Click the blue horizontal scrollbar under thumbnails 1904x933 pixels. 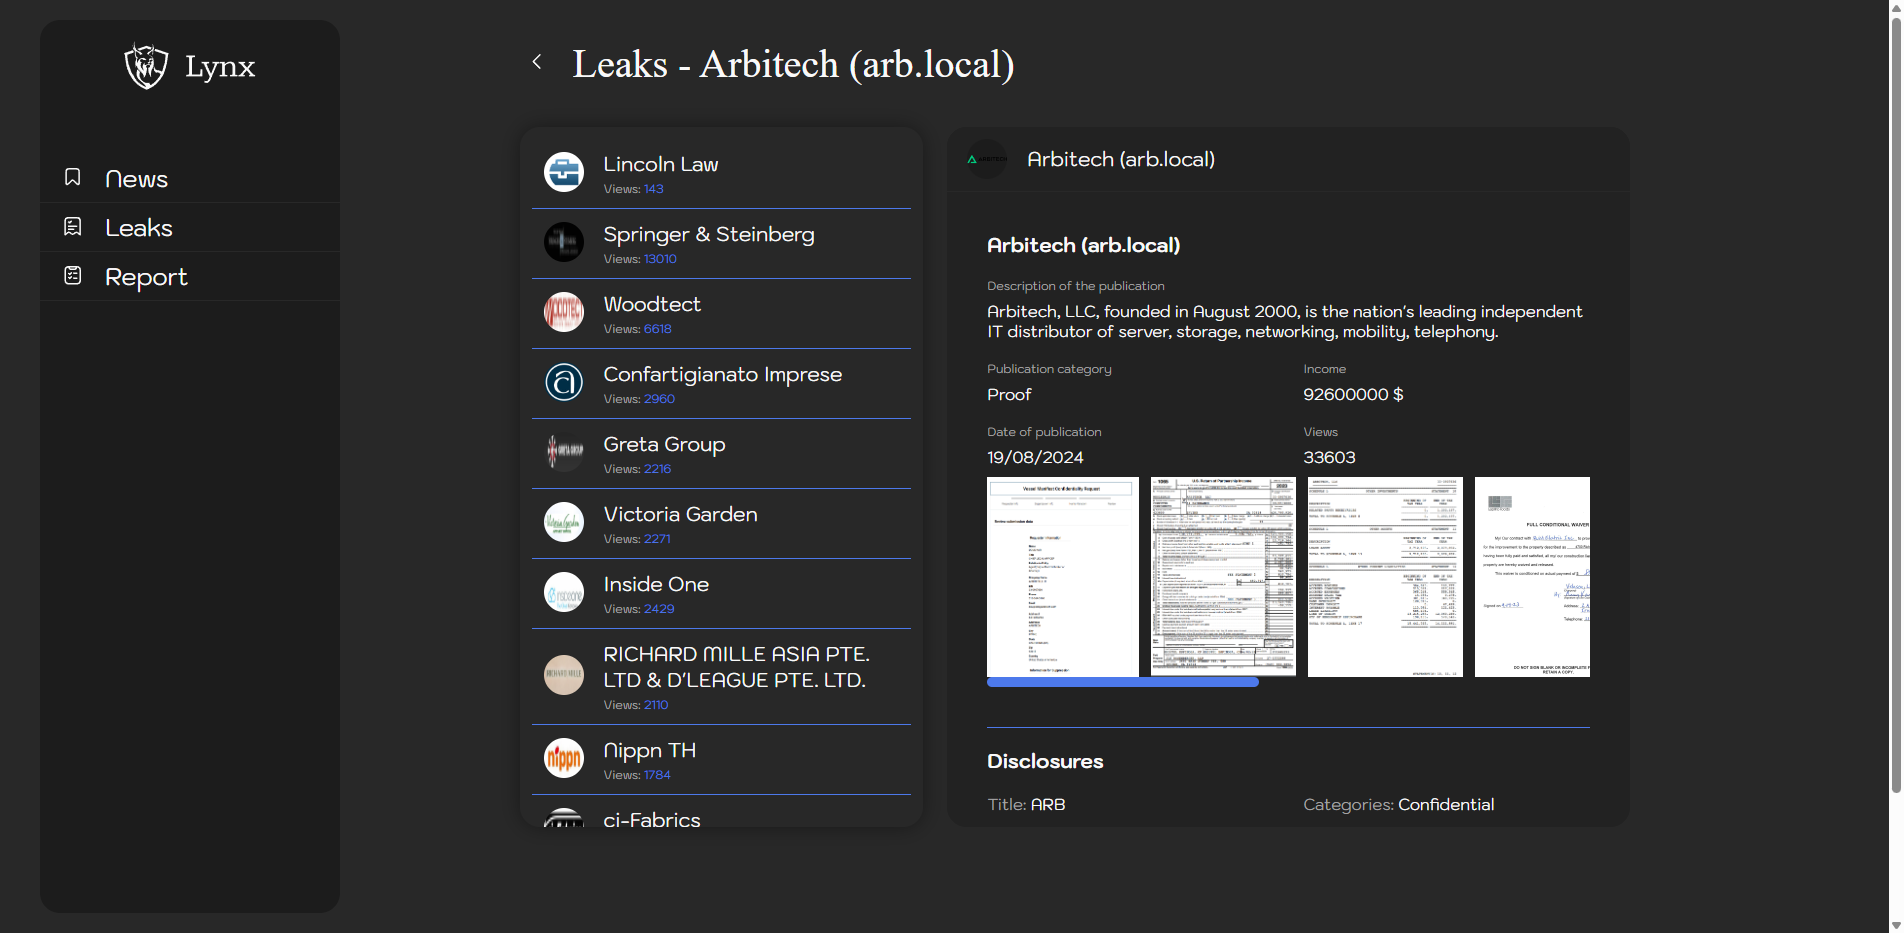coord(1122,682)
